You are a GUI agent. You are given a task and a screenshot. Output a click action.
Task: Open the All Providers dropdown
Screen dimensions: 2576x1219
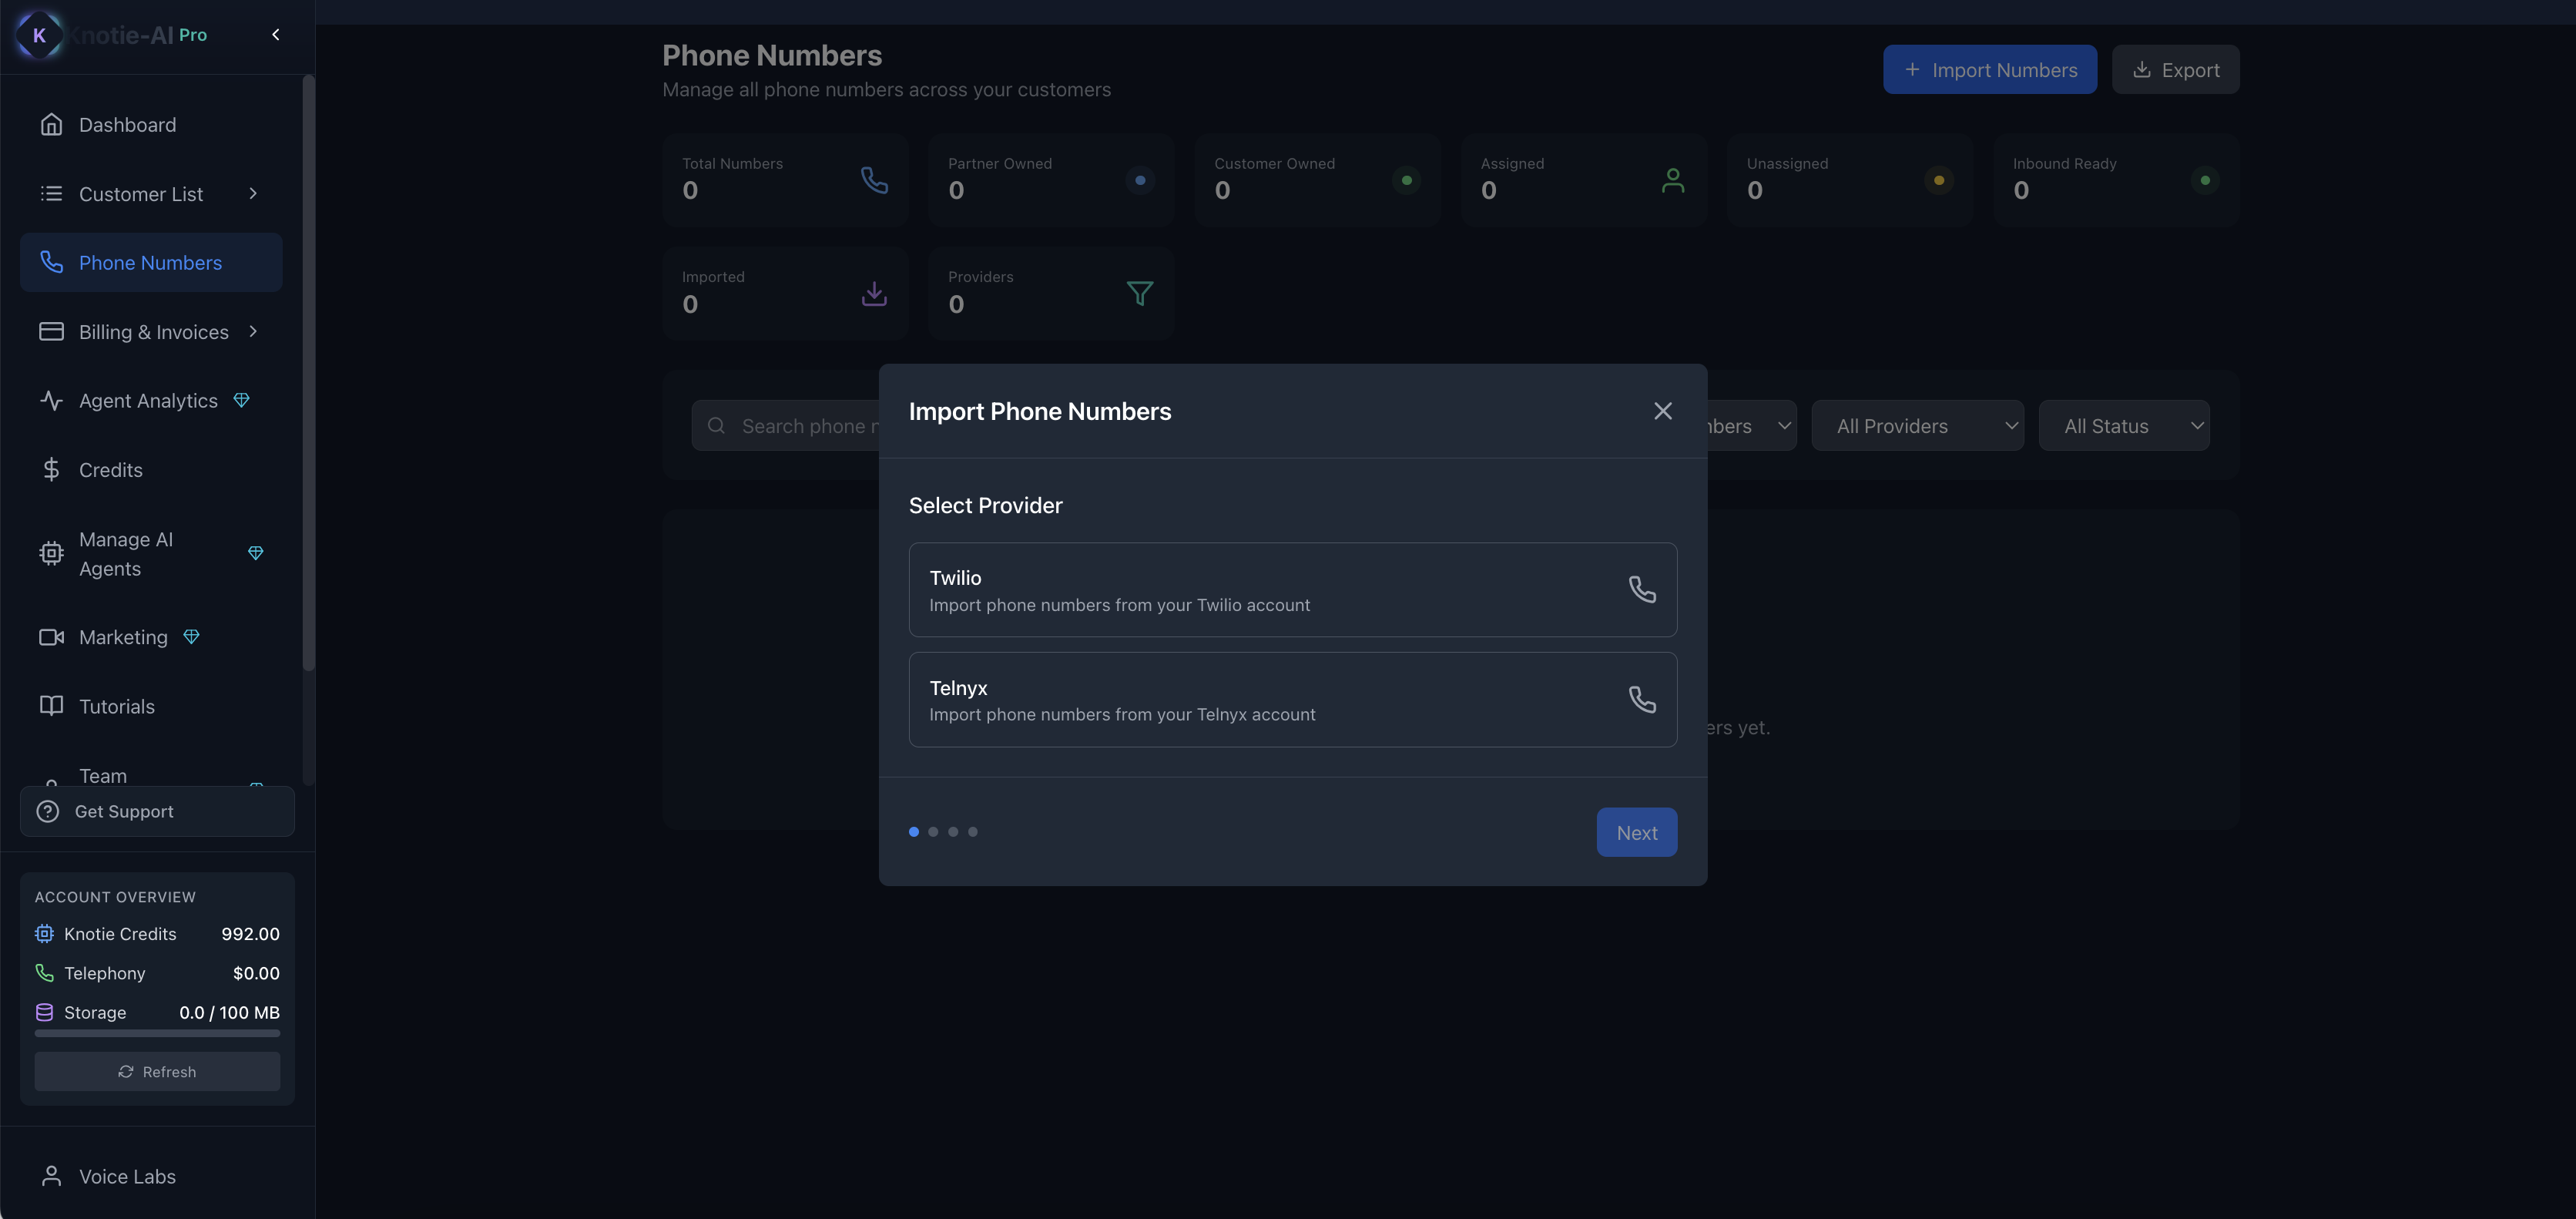[x=1916, y=426]
